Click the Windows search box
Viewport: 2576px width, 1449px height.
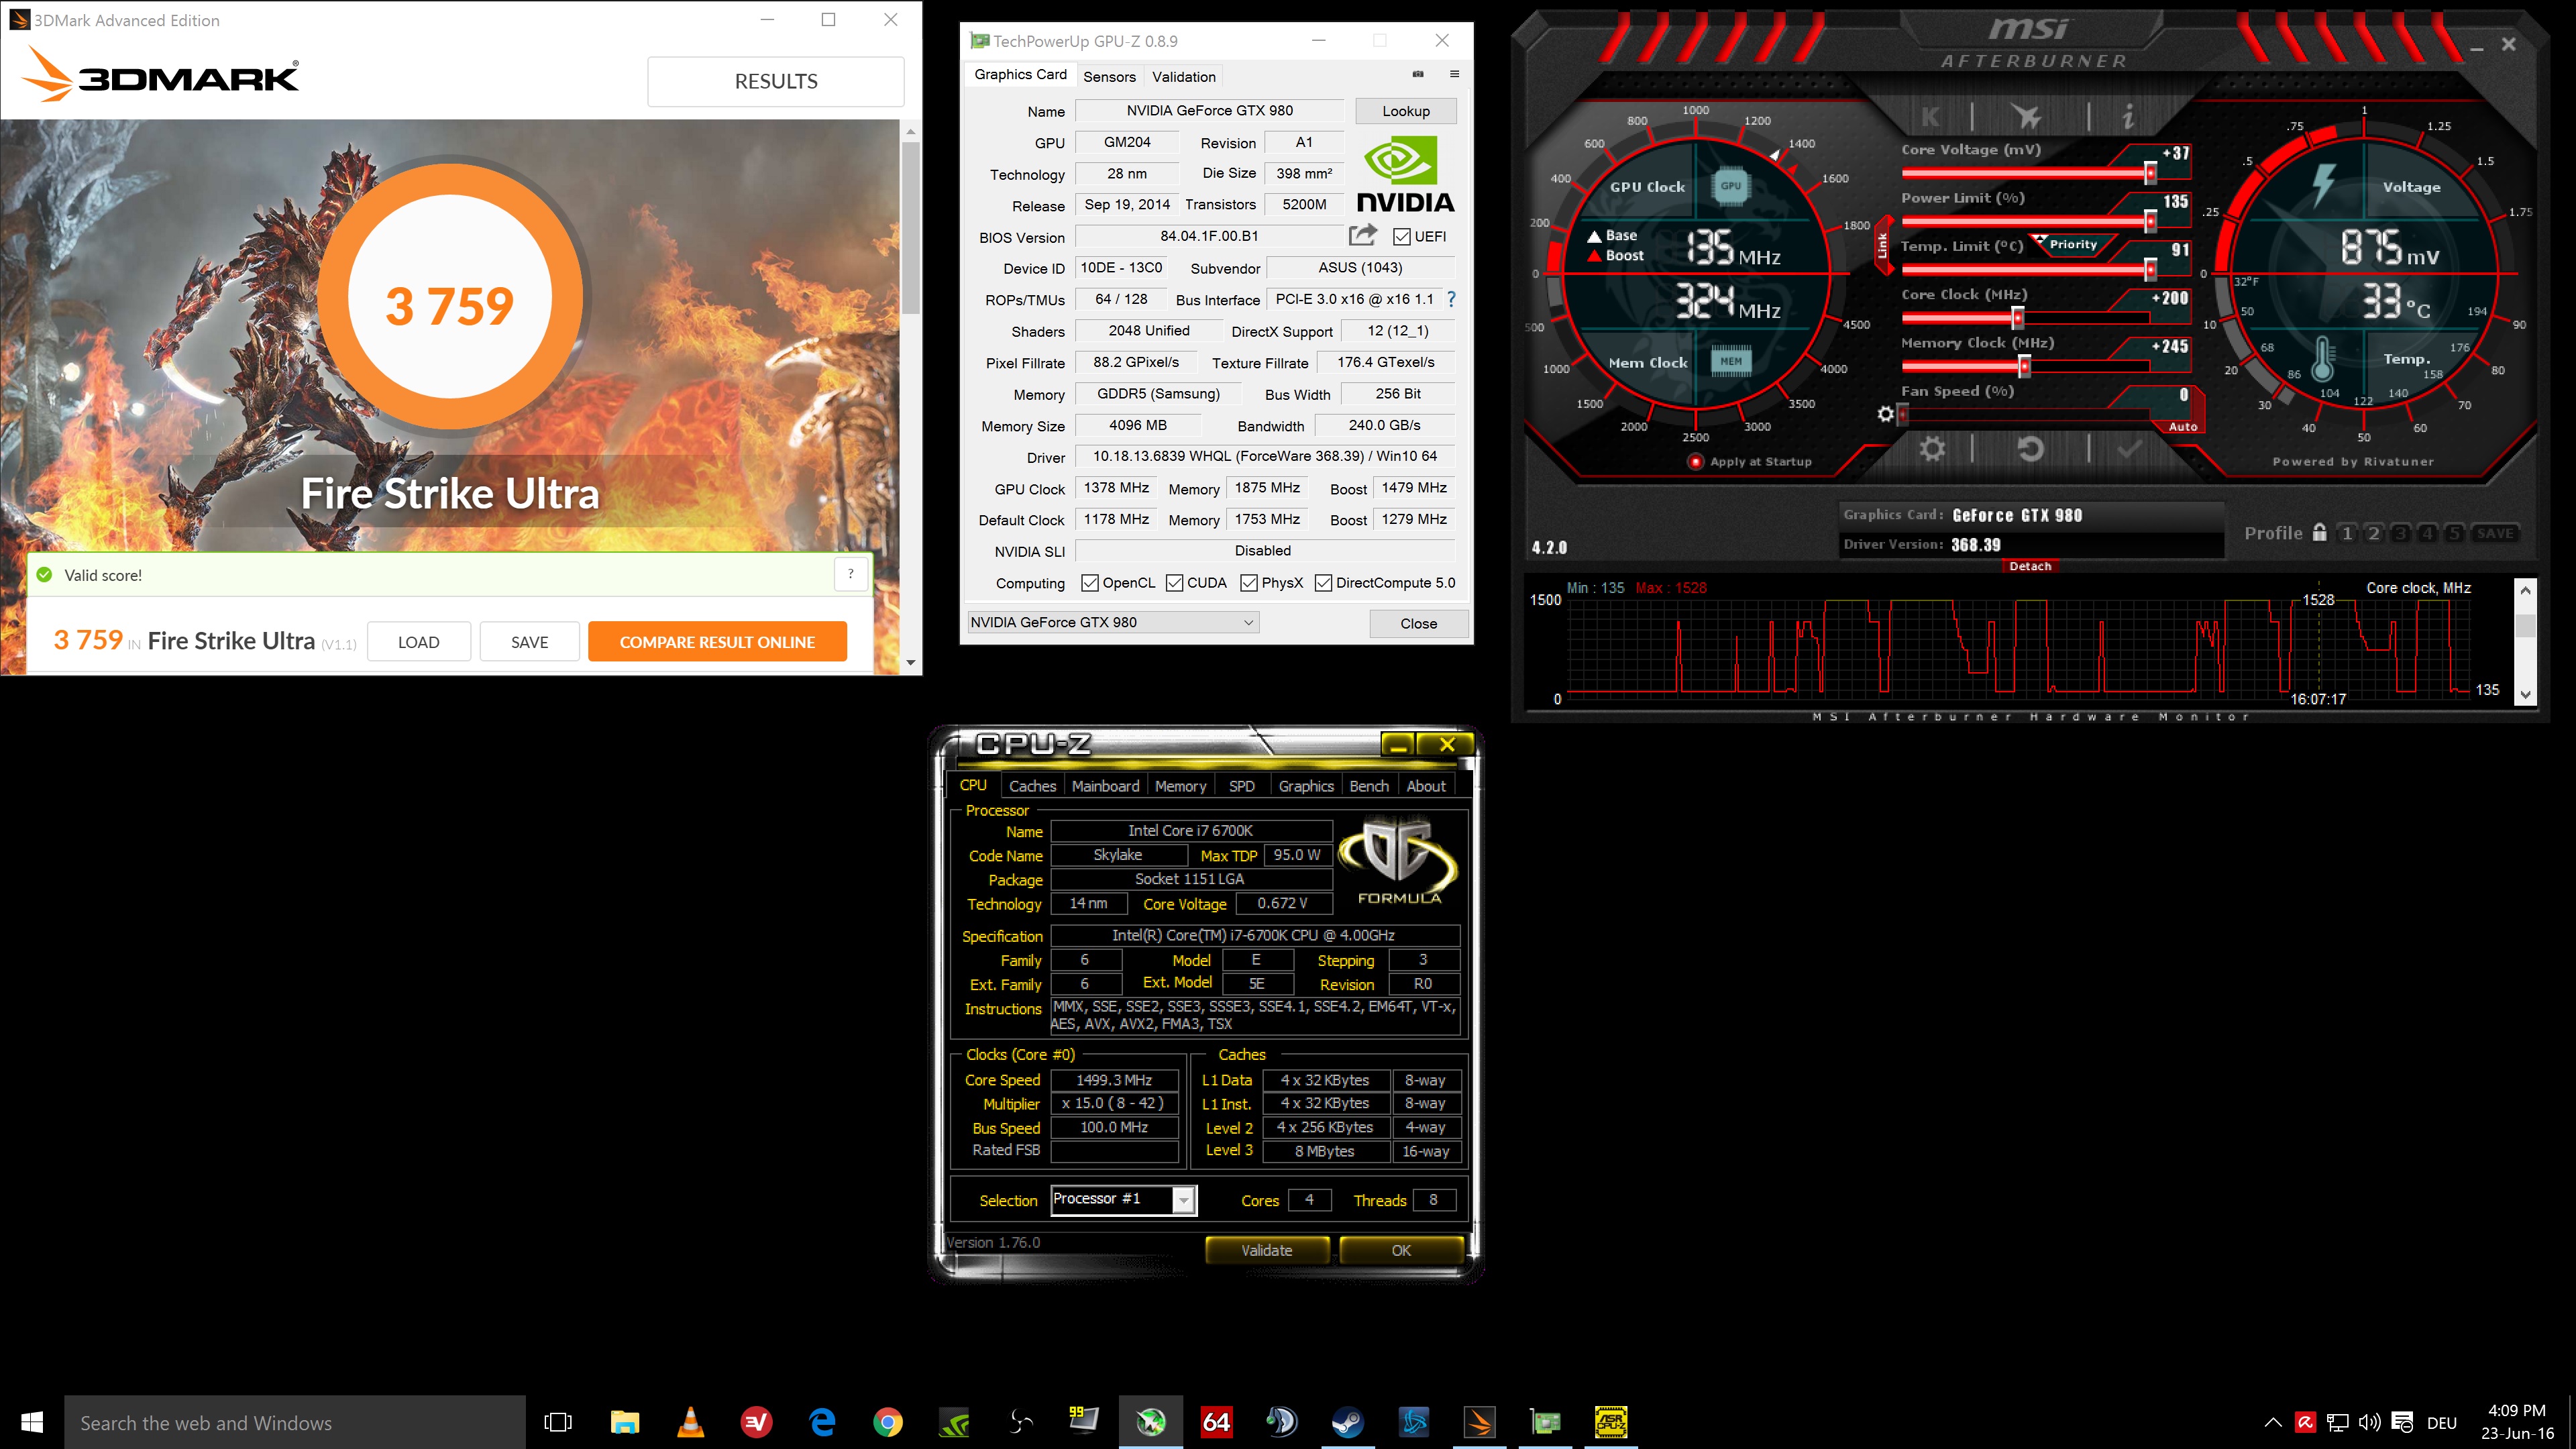pos(295,1422)
